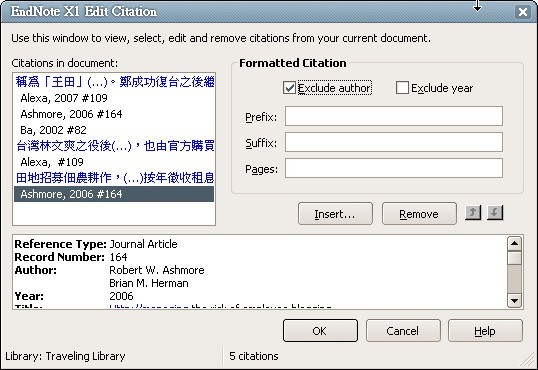This screenshot has width=538, height=370.
Task: Select the highlighted Ashmore, 2006 #164 entry
Action: pyautogui.click(x=114, y=194)
